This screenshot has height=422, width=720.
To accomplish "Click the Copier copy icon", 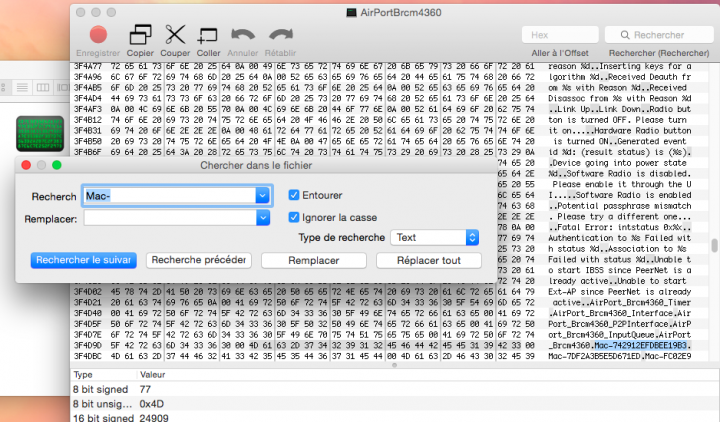I will (x=140, y=35).
